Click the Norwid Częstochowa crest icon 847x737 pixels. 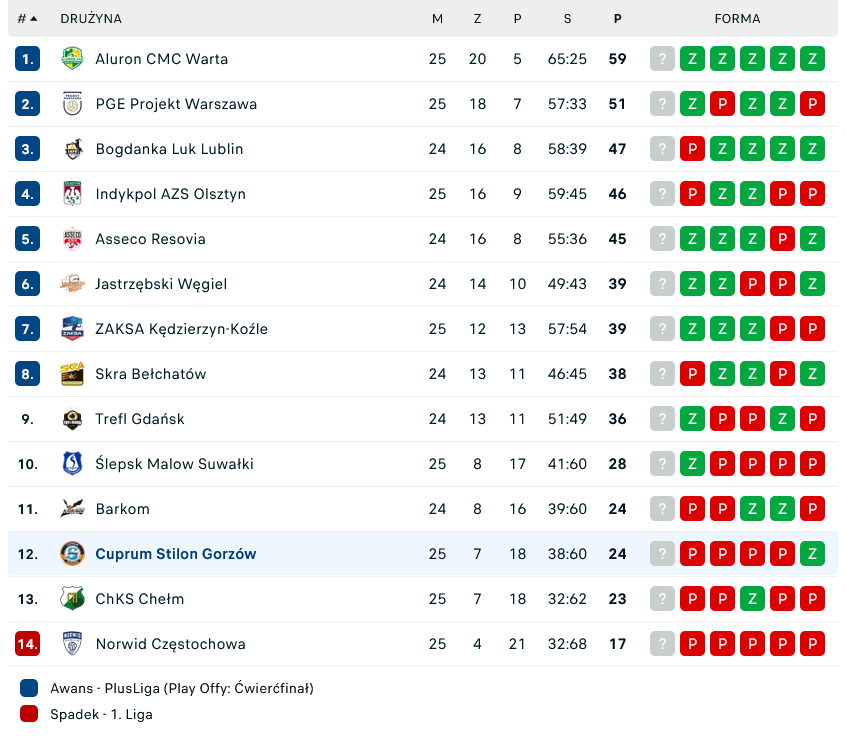click(72, 644)
